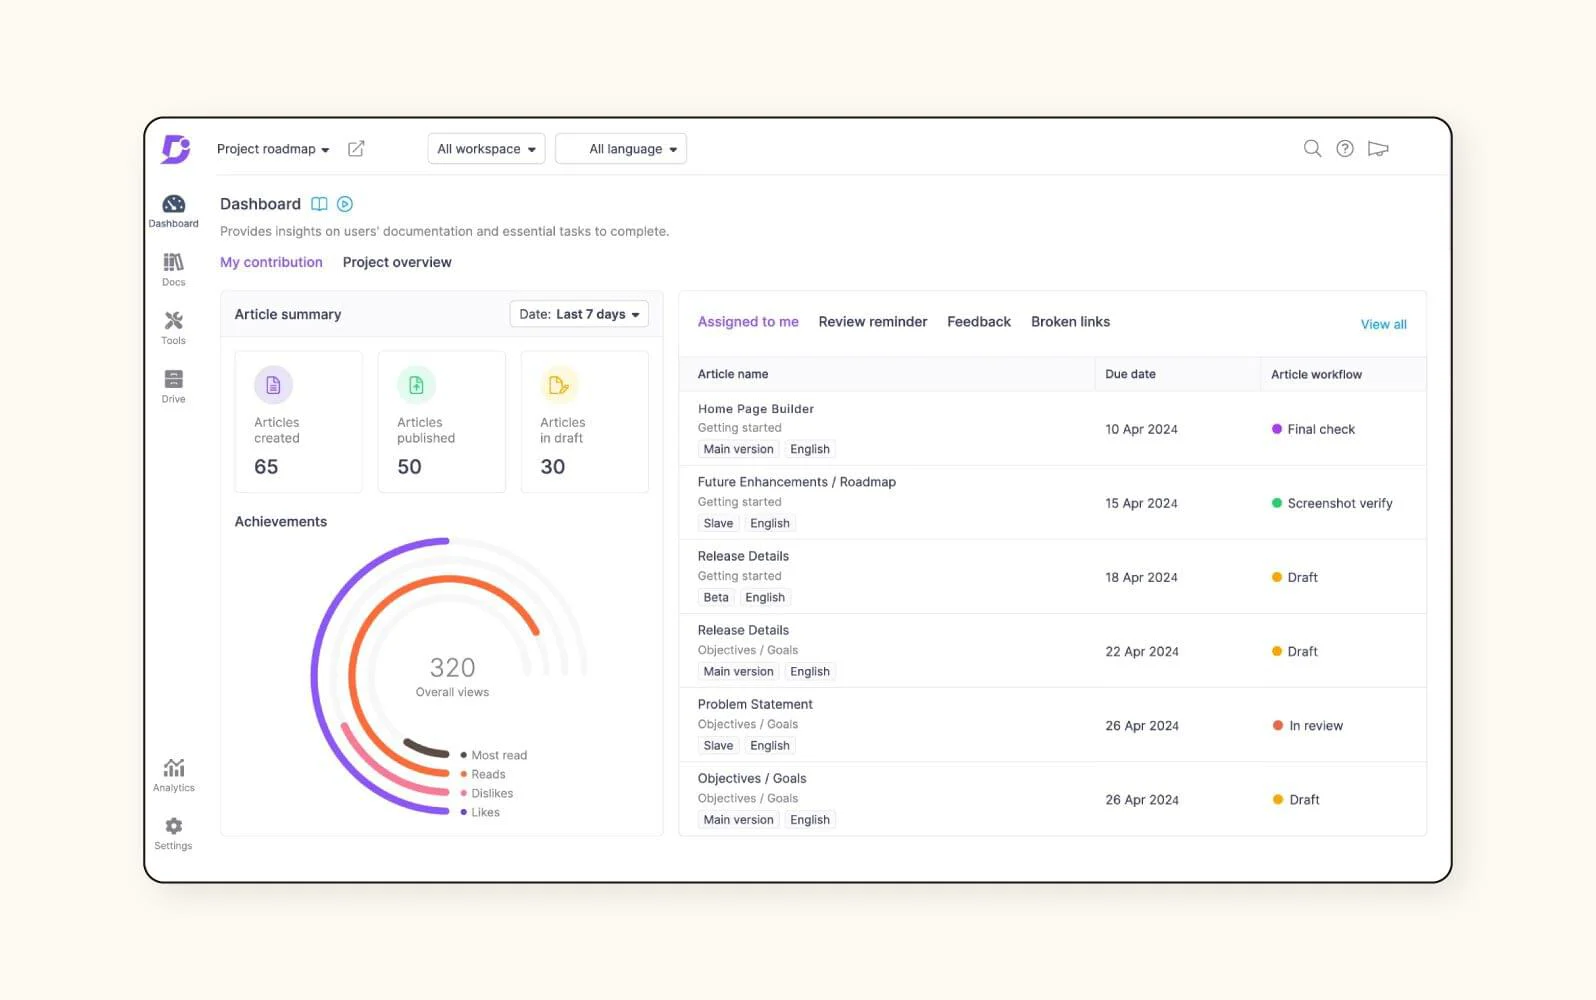The height and width of the screenshot is (1000, 1596).
Task: Click the Beta tag on Release Details
Action: coord(716,597)
